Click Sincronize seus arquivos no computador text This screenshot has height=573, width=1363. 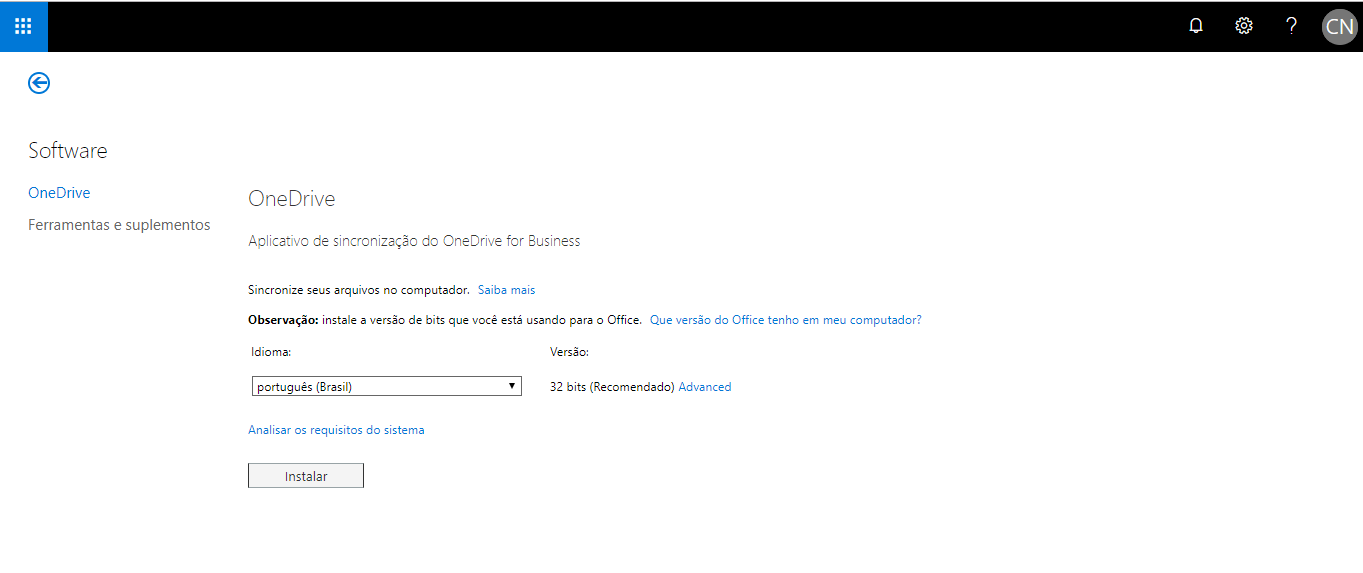359,290
